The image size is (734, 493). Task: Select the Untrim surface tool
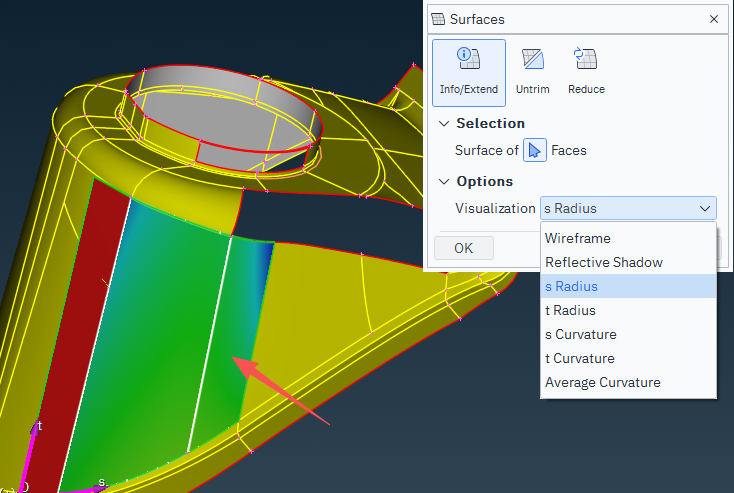click(x=531, y=72)
